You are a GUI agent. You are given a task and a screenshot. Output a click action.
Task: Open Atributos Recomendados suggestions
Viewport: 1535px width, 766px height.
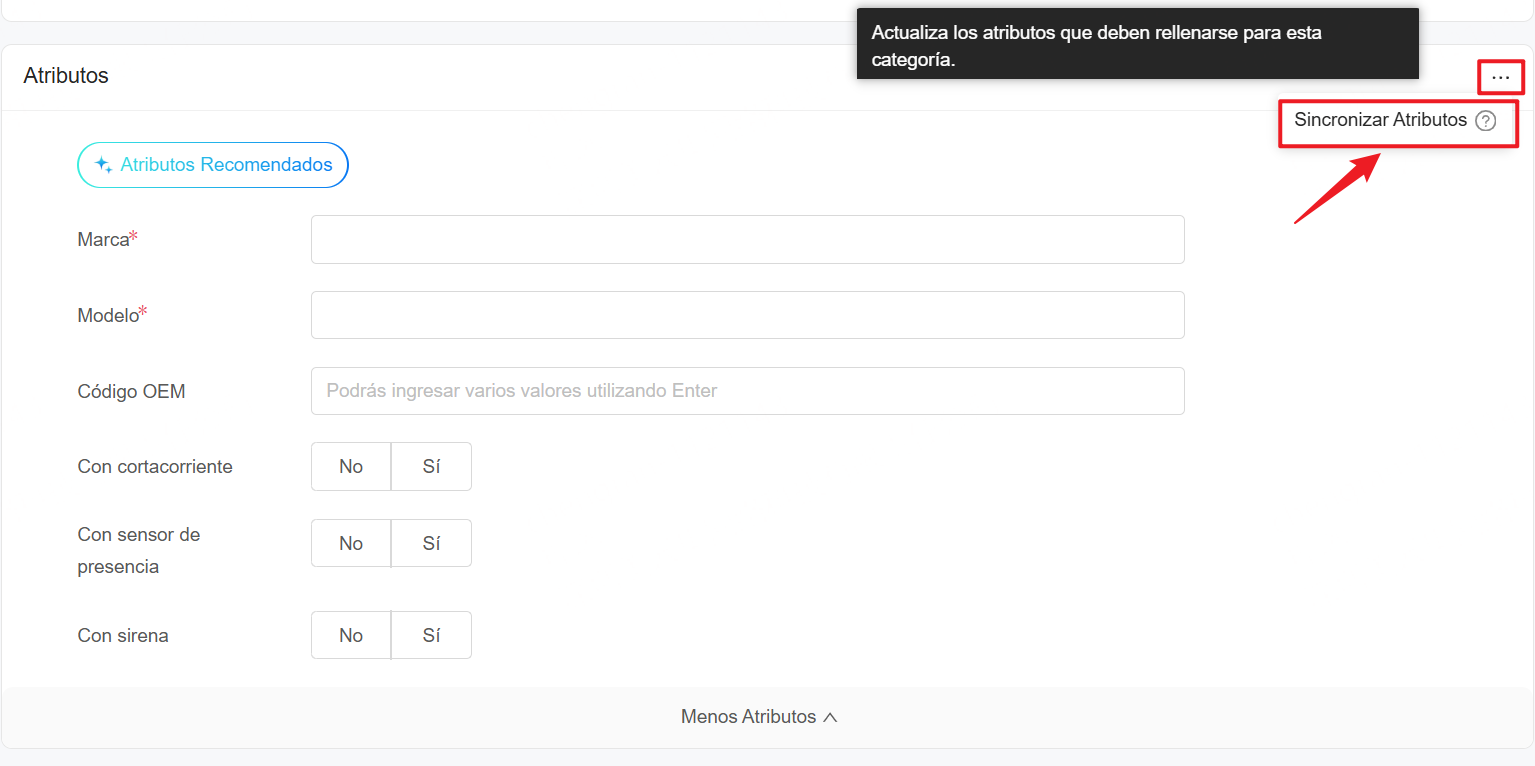coord(213,164)
